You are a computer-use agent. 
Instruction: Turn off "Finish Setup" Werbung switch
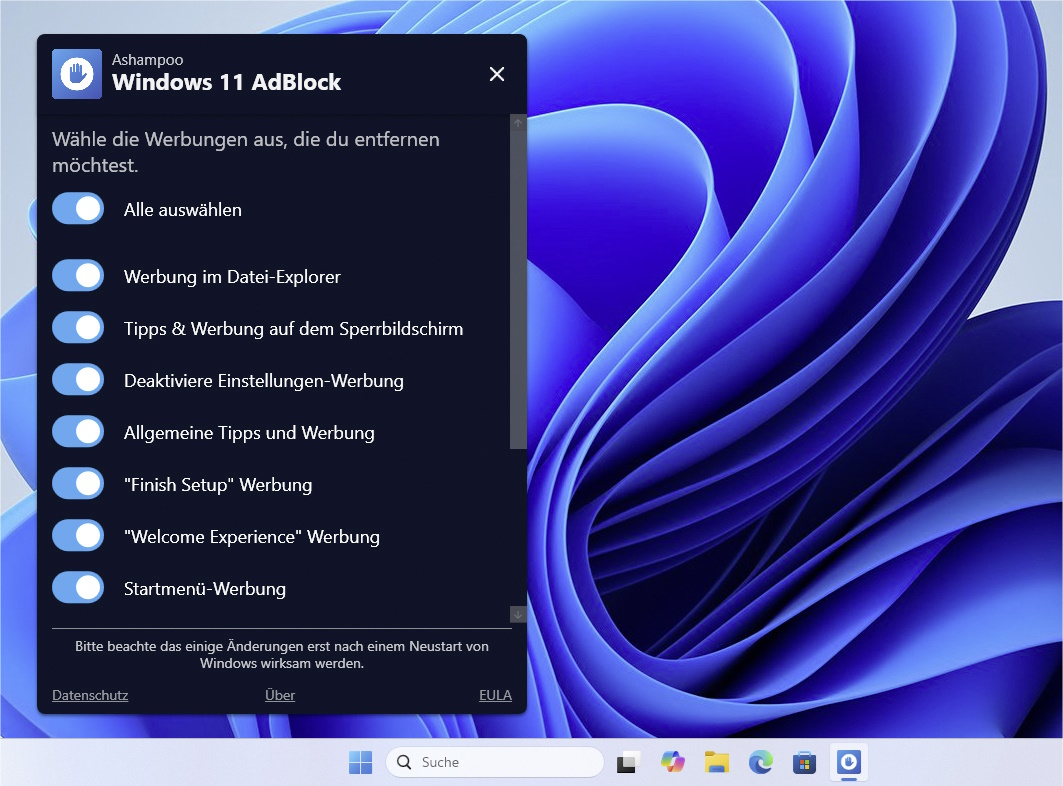[78, 484]
